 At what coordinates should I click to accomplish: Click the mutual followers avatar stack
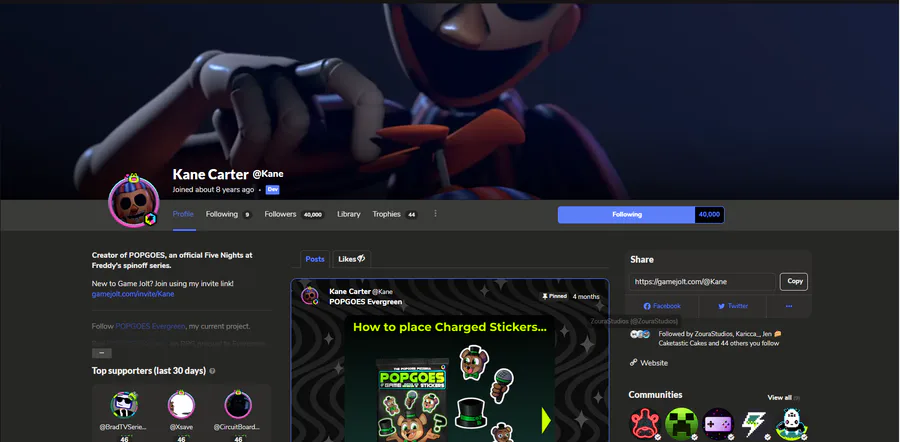point(639,334)
